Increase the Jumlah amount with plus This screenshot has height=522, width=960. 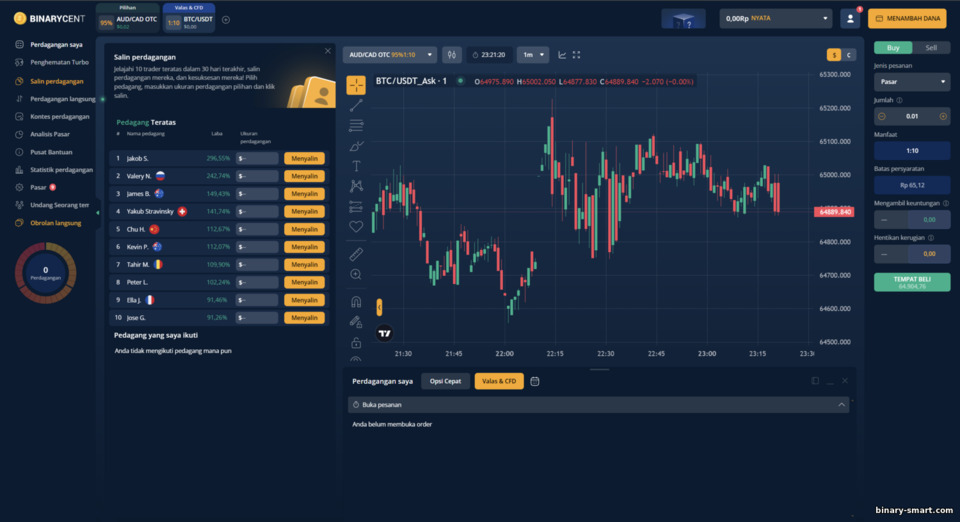[x=943, y=116]
